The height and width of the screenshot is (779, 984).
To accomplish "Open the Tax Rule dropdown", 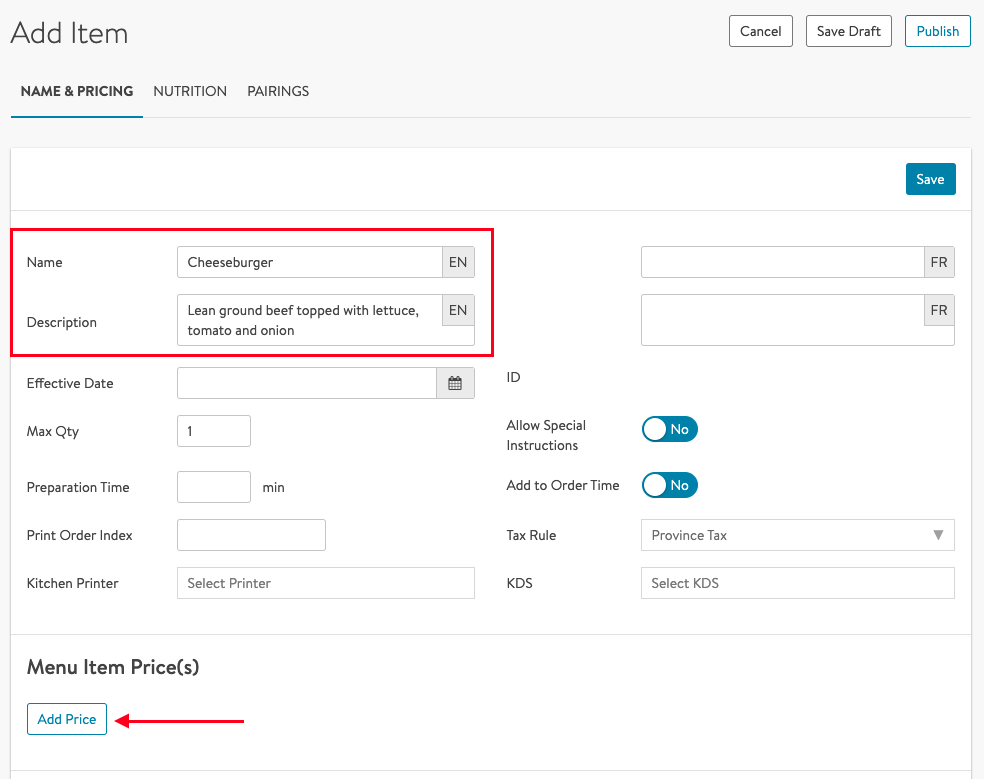I will point(797,535).
